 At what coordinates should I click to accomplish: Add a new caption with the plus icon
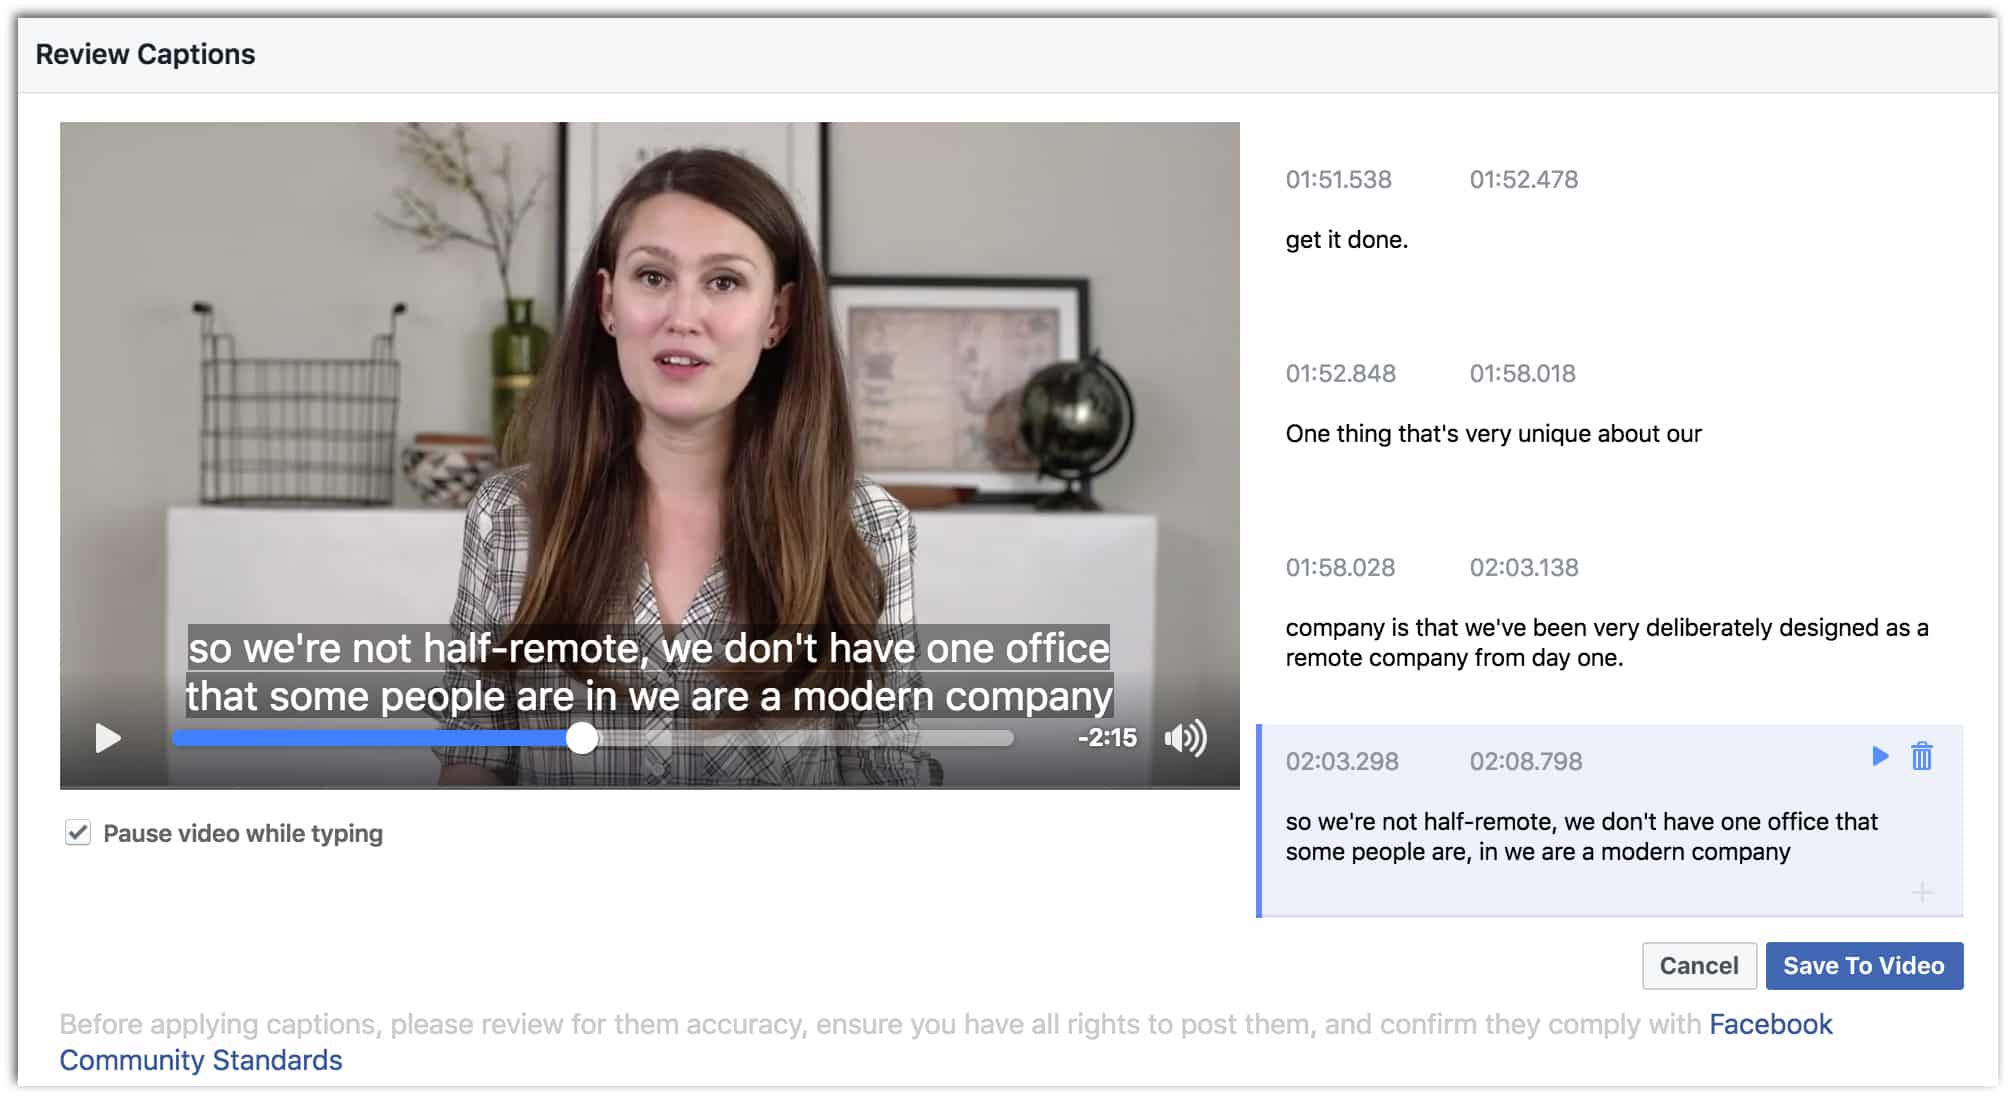pyautogui.click(x=1921, y=892)
